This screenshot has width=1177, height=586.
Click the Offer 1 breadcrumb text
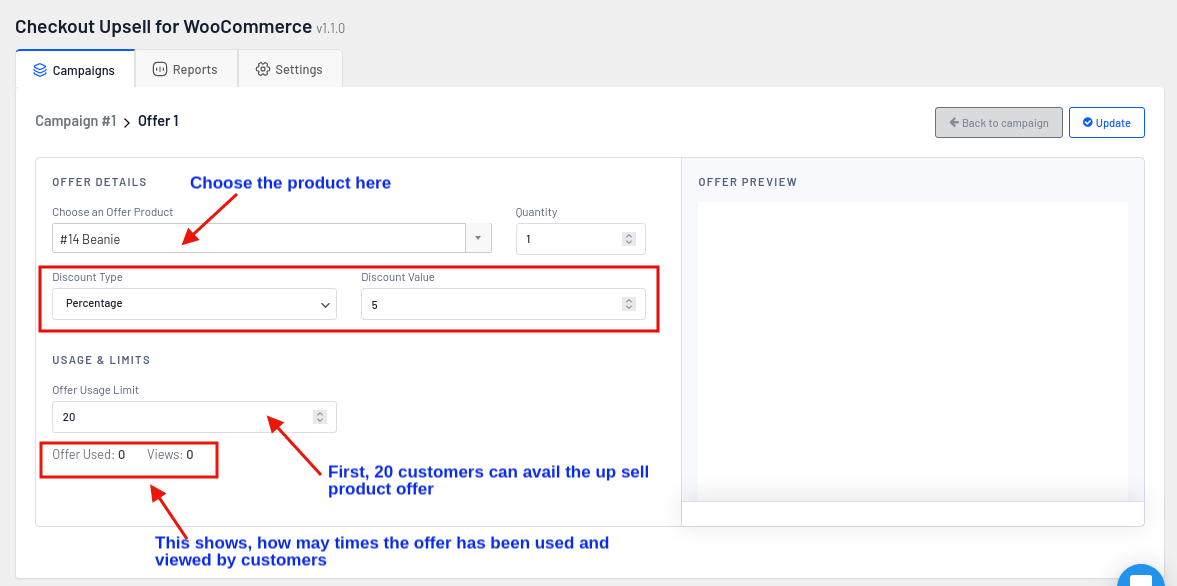coord(158,121)
